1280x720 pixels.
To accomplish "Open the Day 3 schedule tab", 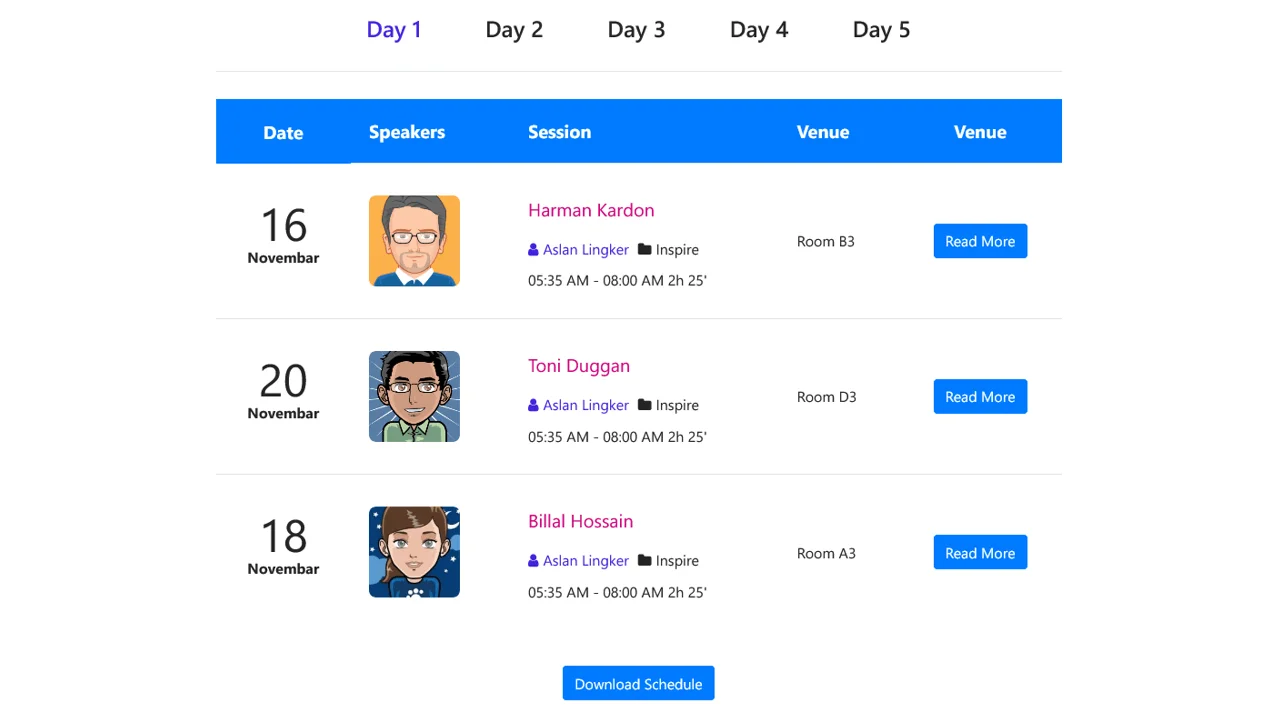I will (x=636, y=30).
